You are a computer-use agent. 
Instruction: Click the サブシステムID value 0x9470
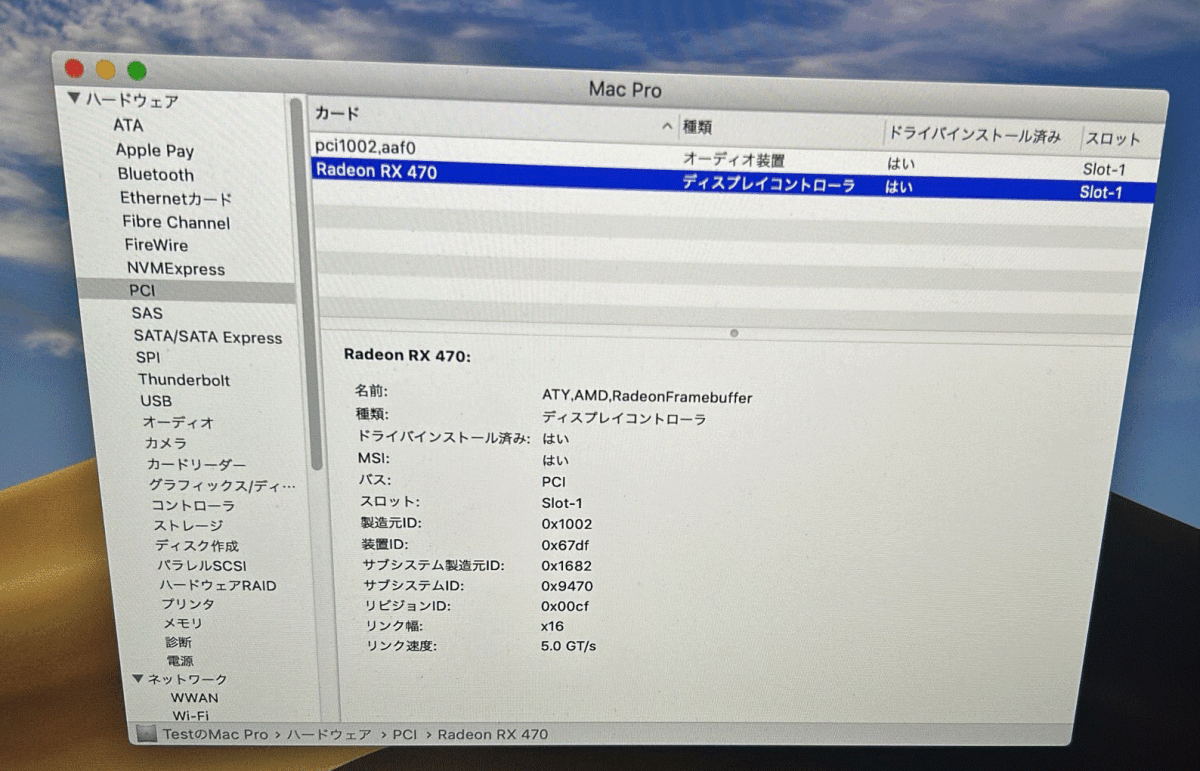[x=566, y=586]
